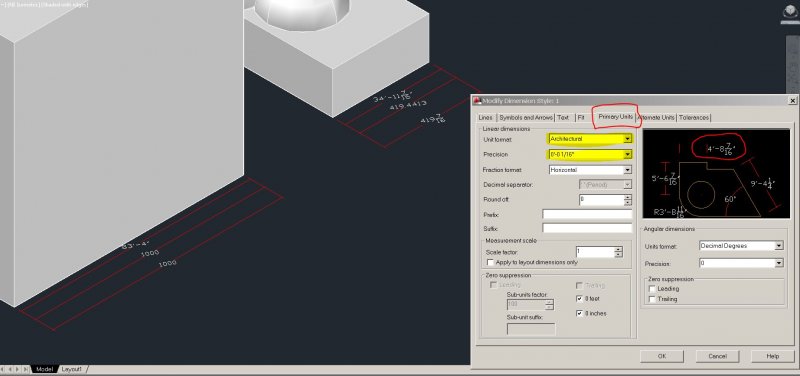
Task: Enable Apply to layout dimensions only
Action: (490, 262)
